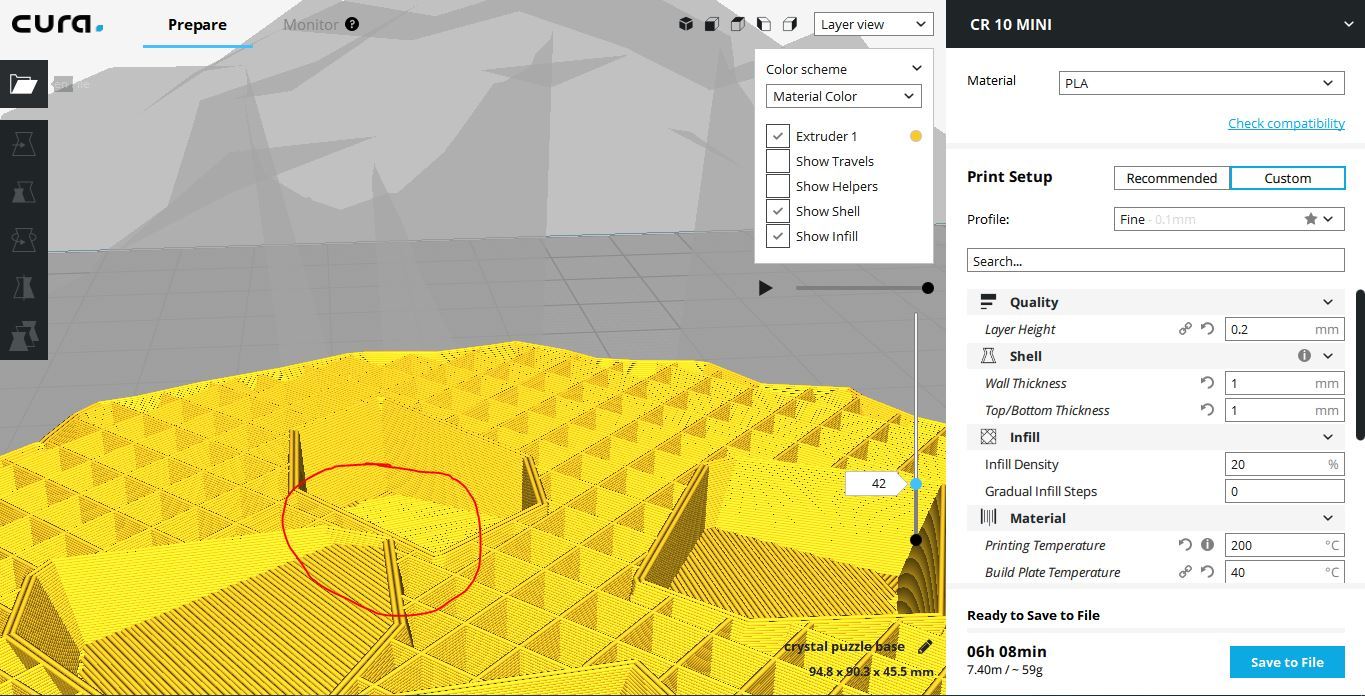This screenshot has width=1365, height=696.
Task: Click the info icon in Shell header
Action: [1304, 356]
